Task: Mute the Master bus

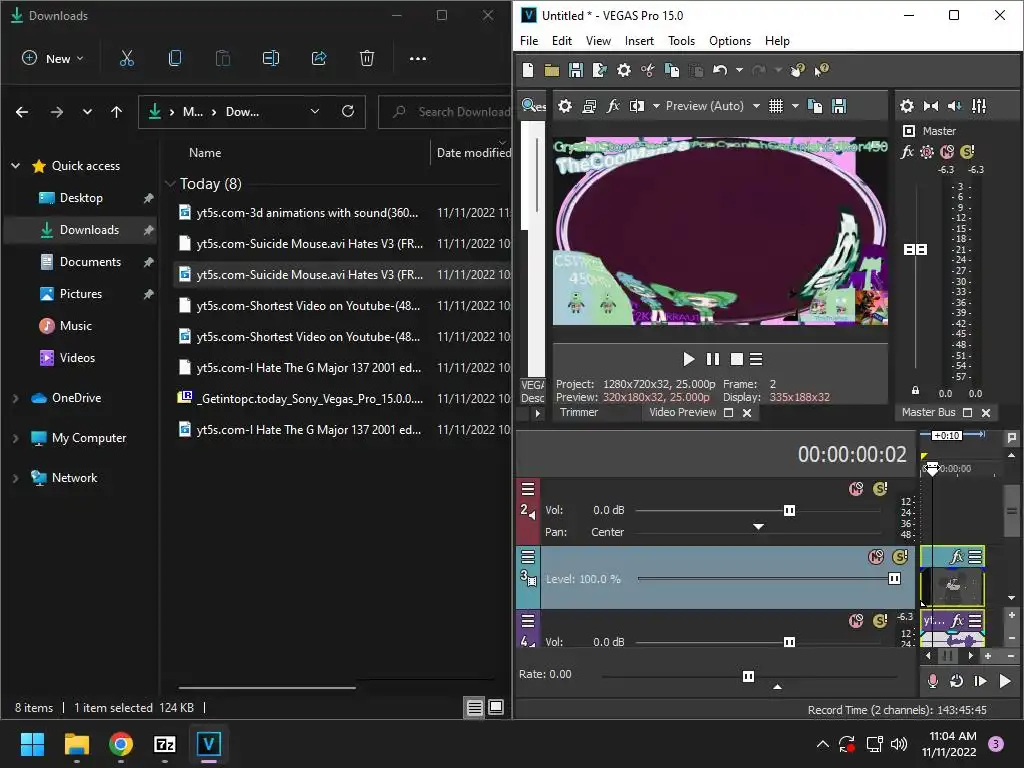Action: click(947, 152)
